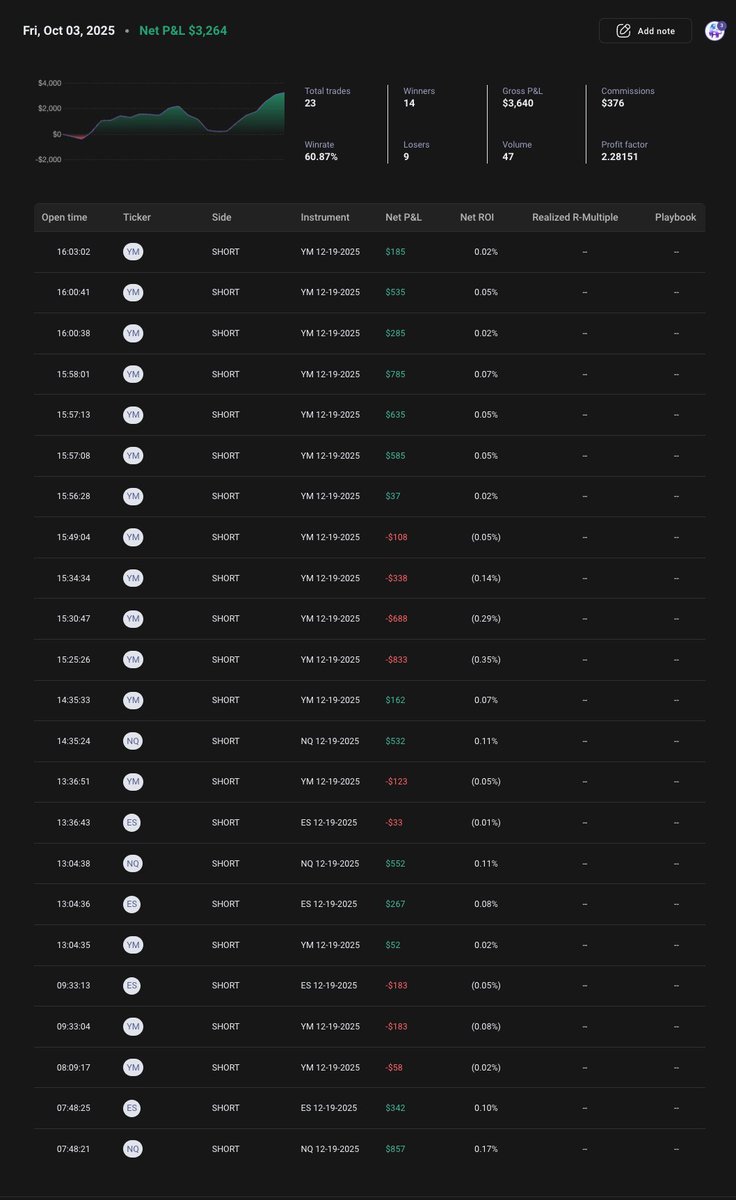
Task: Click NQ 12-19-2025 instrument at 14:35:24
Action: coord(330,741)
